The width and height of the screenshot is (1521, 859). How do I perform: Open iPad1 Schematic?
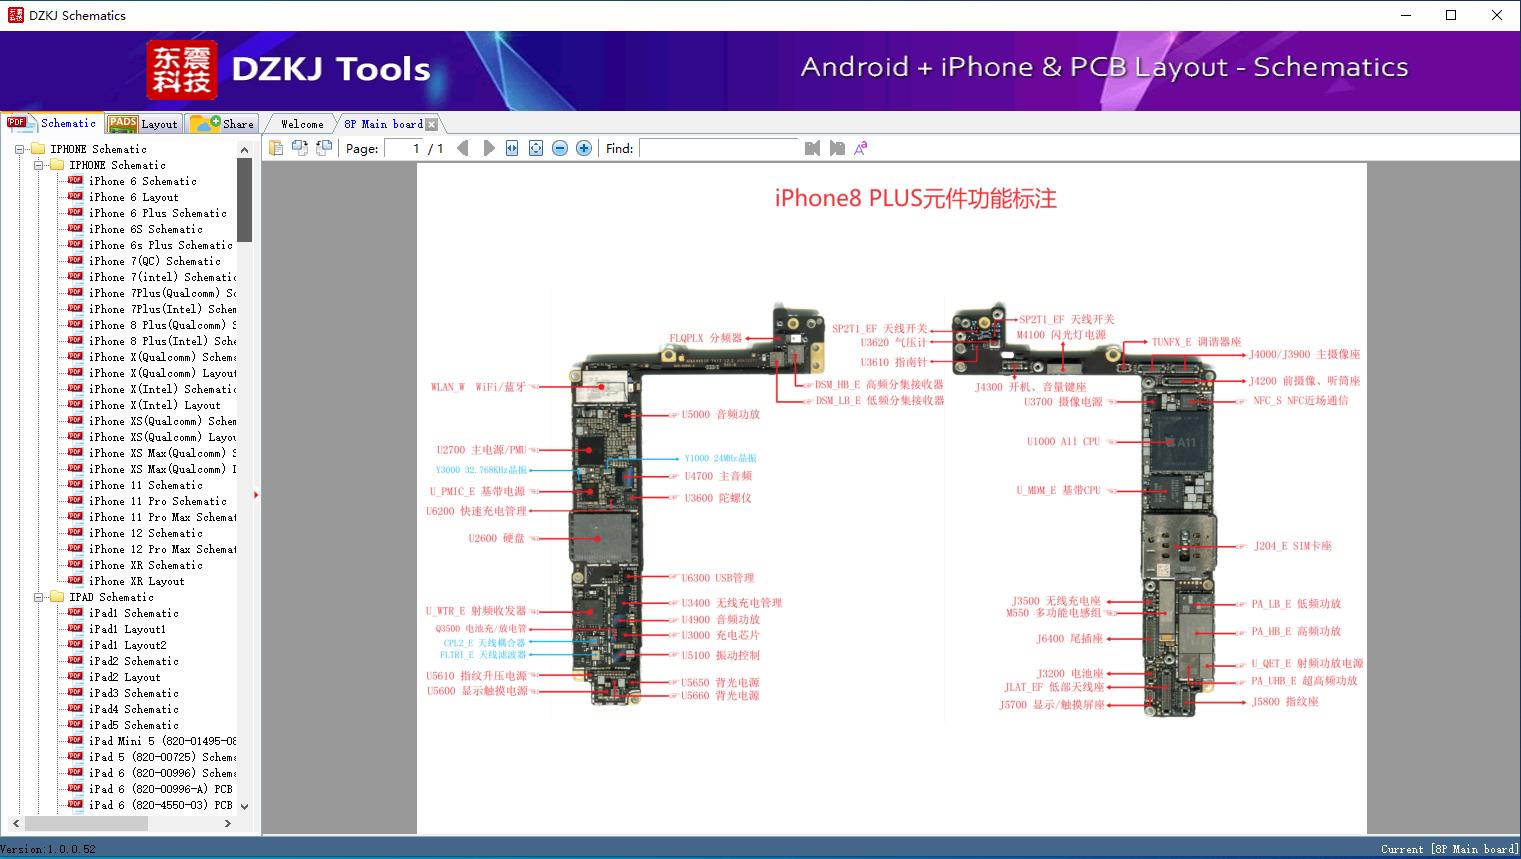click(x=133, y=613)
